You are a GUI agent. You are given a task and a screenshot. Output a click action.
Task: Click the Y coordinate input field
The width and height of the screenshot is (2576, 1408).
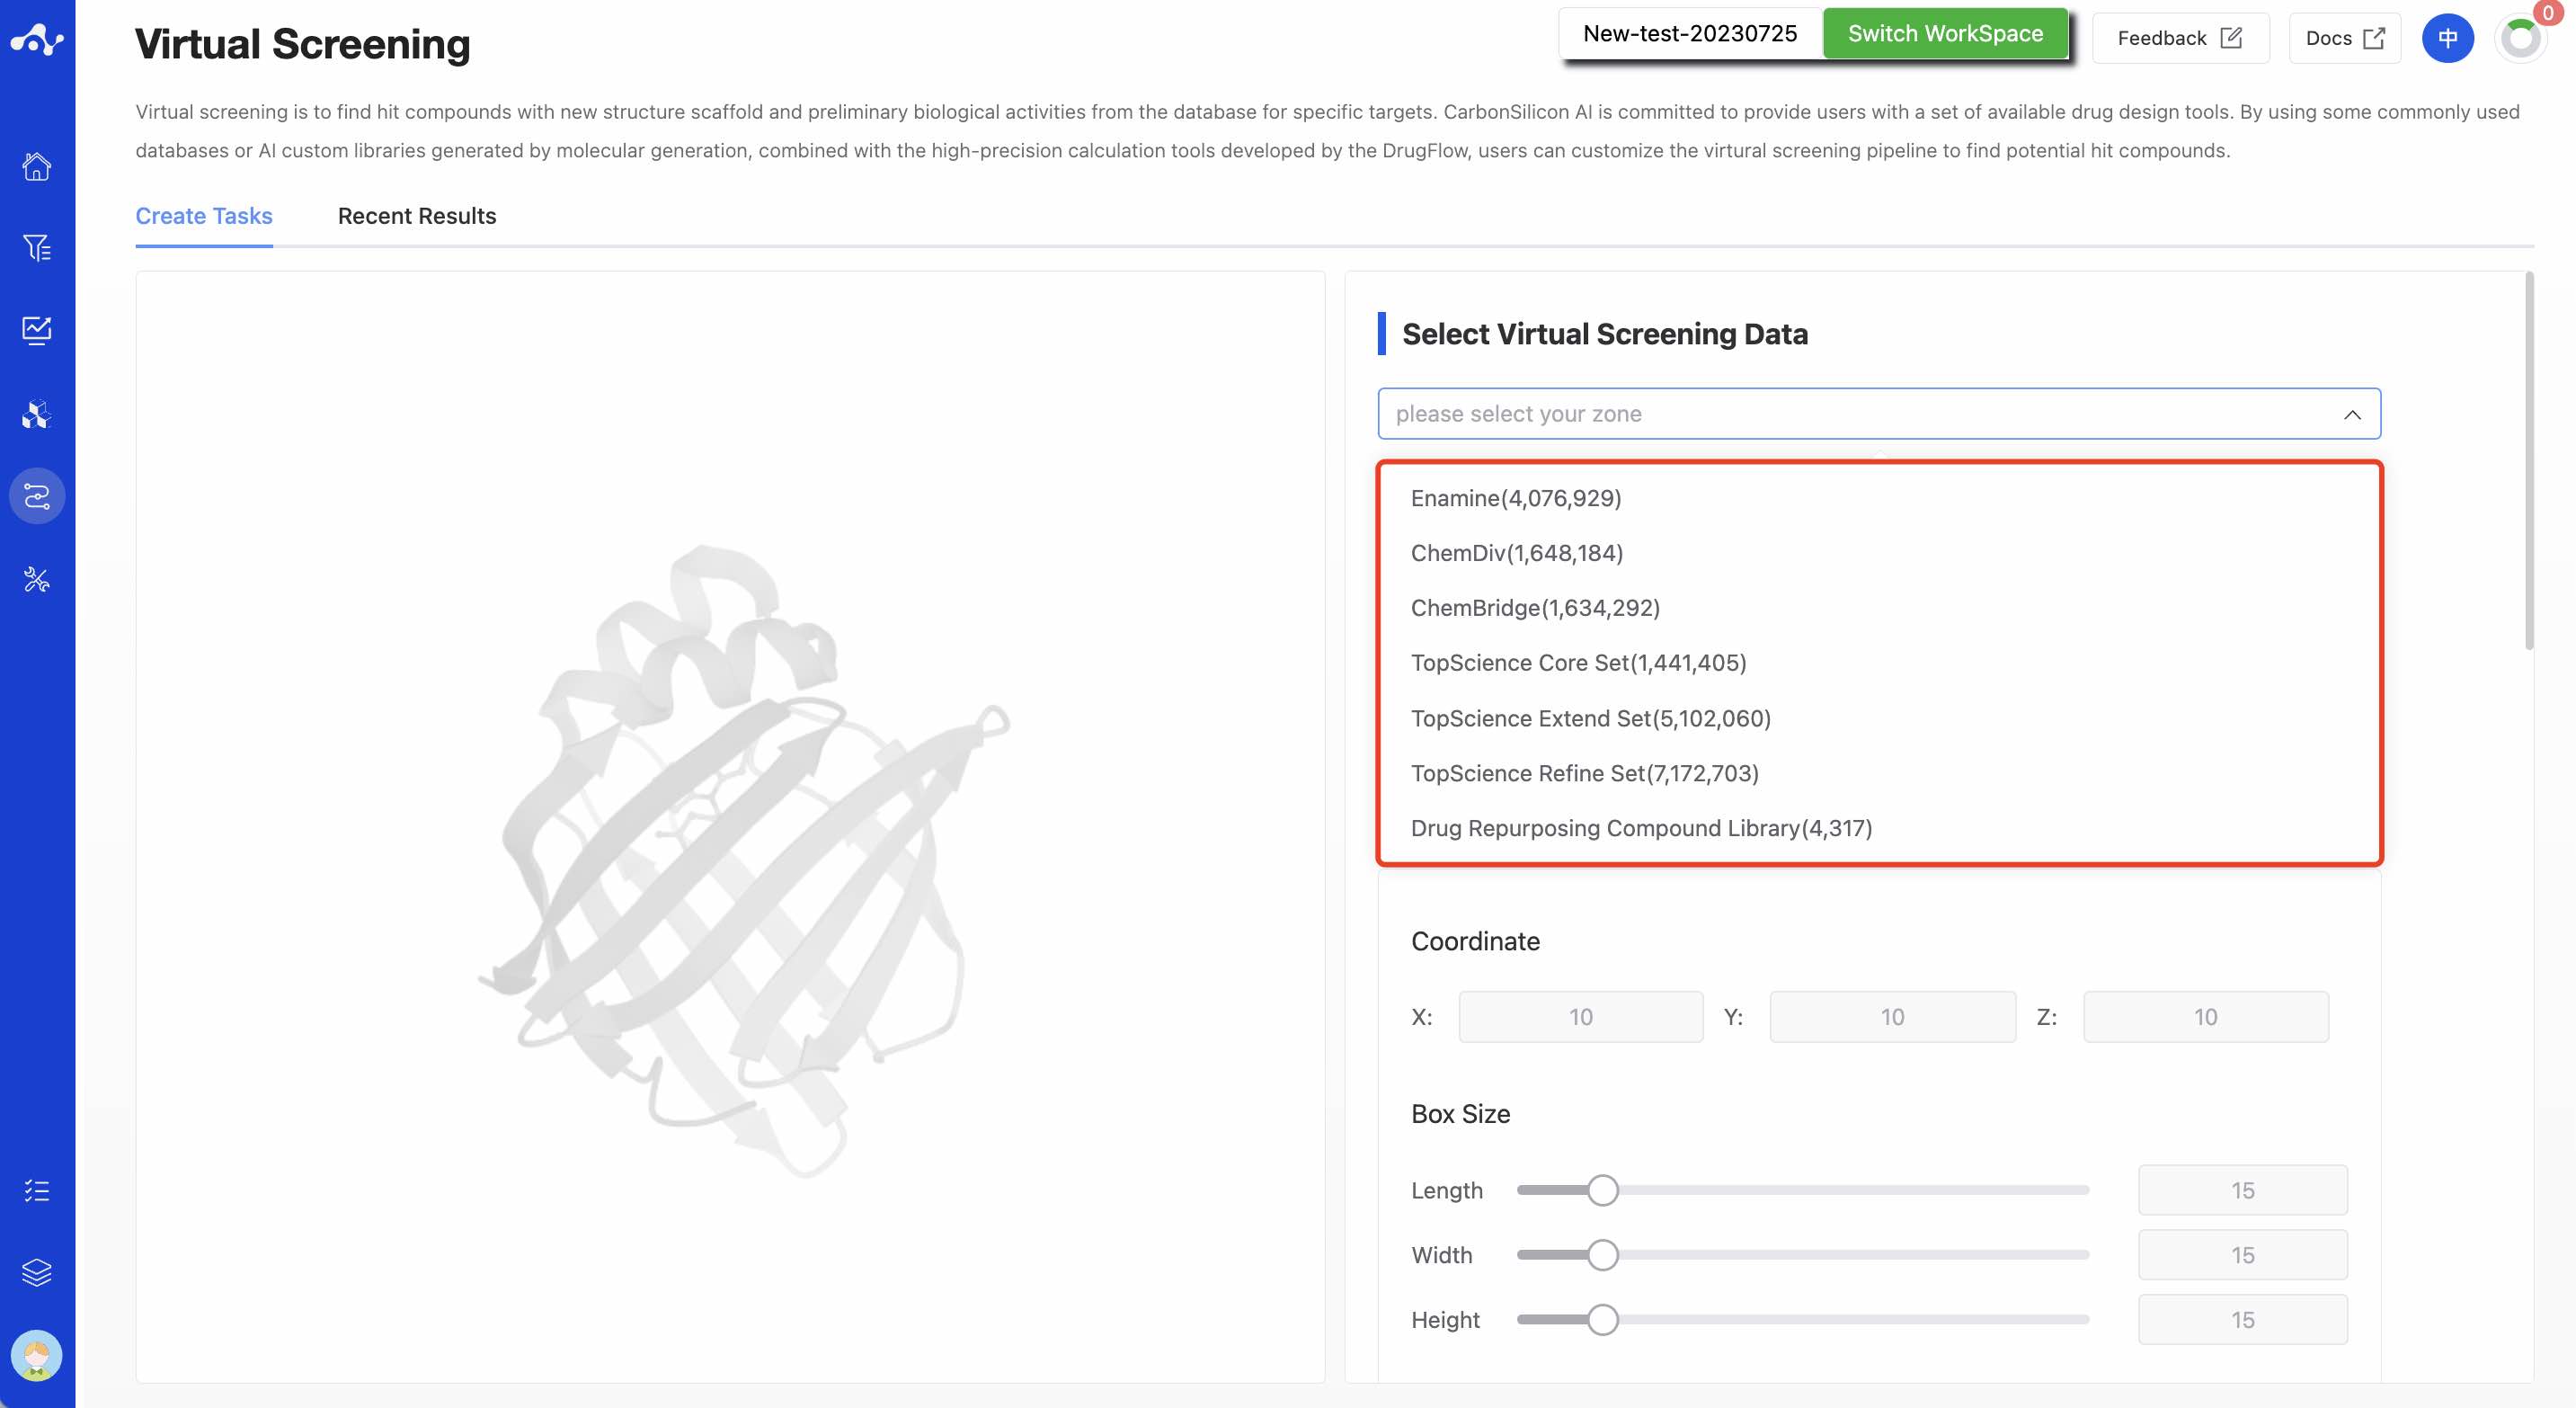pos(1892,1017)
